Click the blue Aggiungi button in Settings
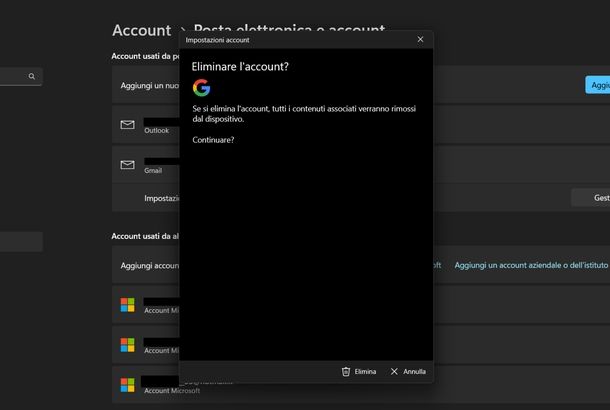Viewport: 610px width, 410px height. pyautogui.click(x=598, y=85)
